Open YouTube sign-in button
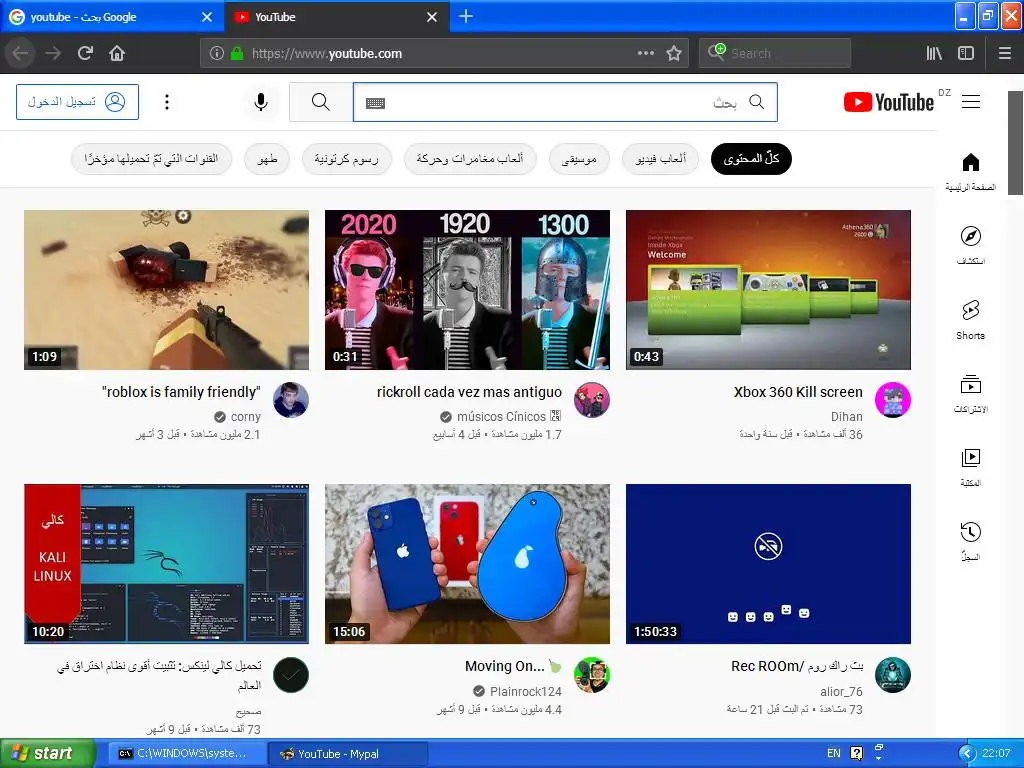 click(77, 102)
